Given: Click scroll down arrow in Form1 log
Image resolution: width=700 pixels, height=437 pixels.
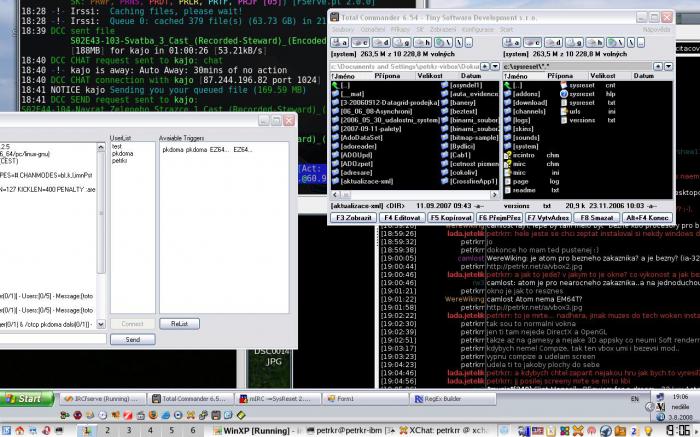Looking at the screenshot, I should pos(101,324).
